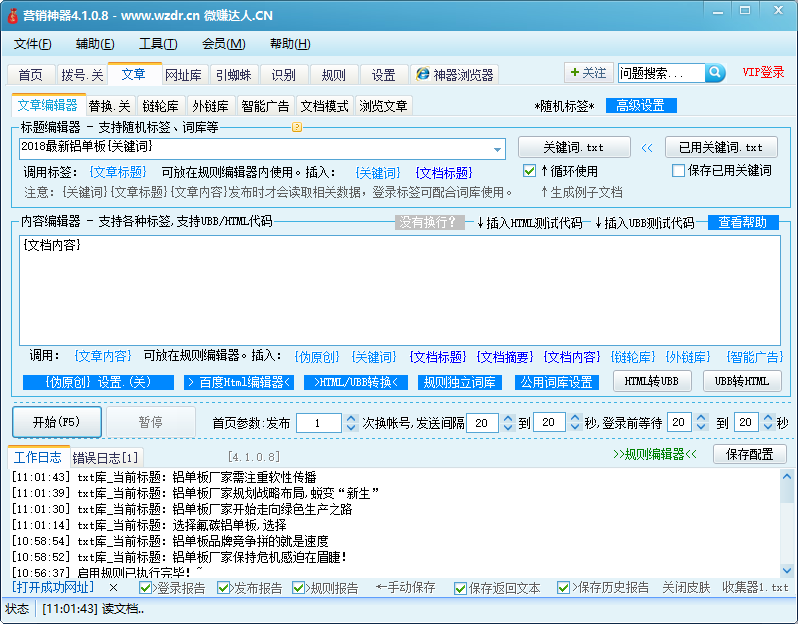Switch to 错误日志[1] tab

[x=105, y=458]
